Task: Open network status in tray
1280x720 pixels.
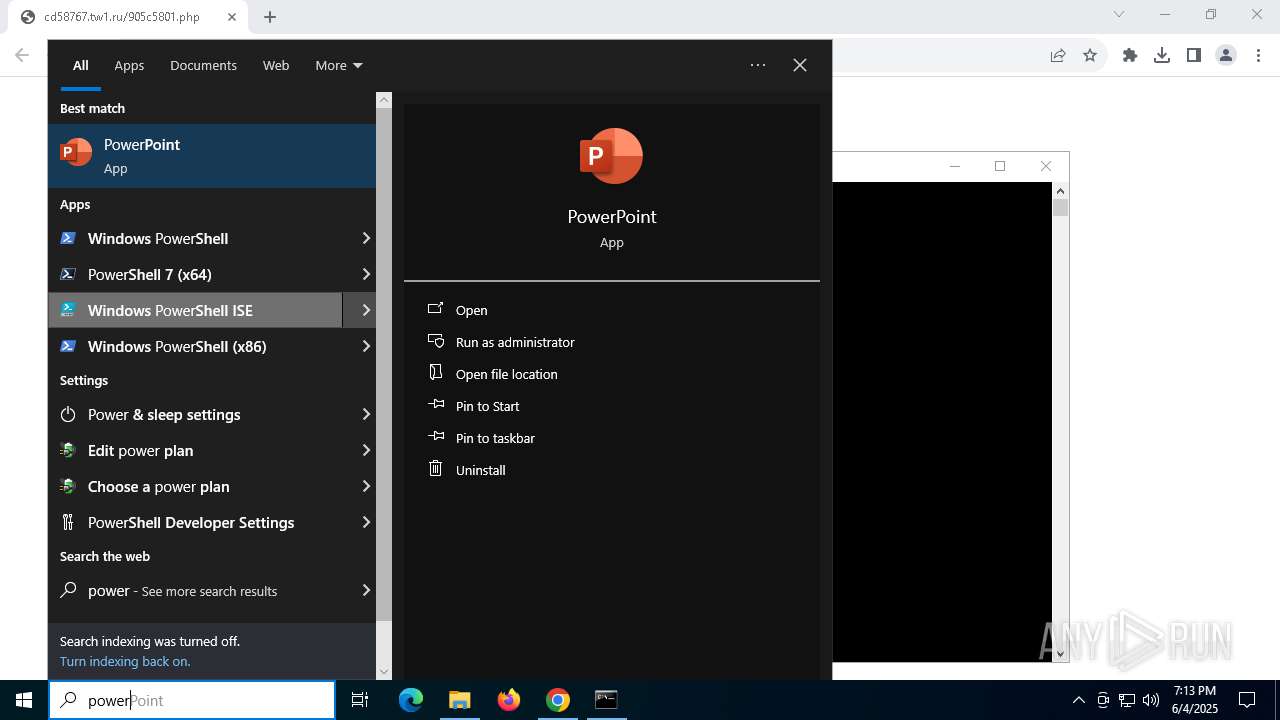Action: [1127, 700]
